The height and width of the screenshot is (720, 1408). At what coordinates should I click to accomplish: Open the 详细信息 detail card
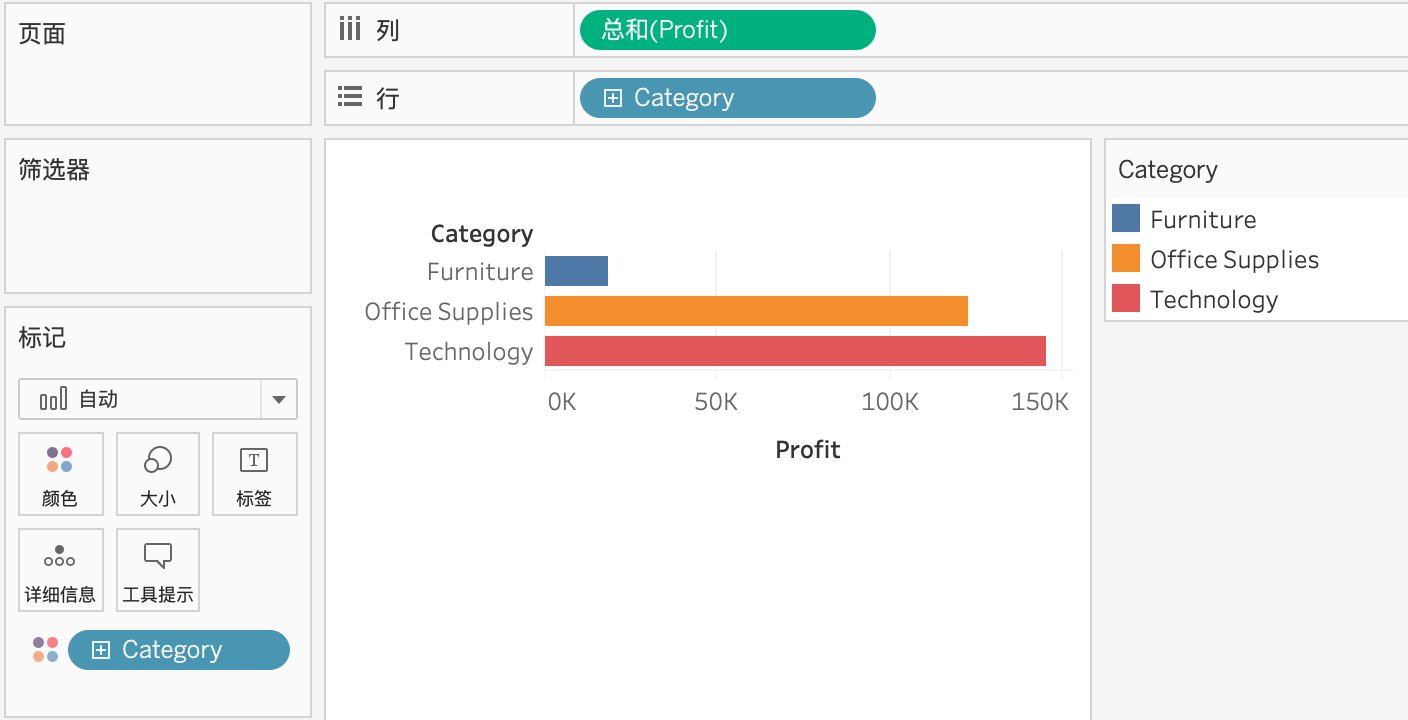[60, 570]
